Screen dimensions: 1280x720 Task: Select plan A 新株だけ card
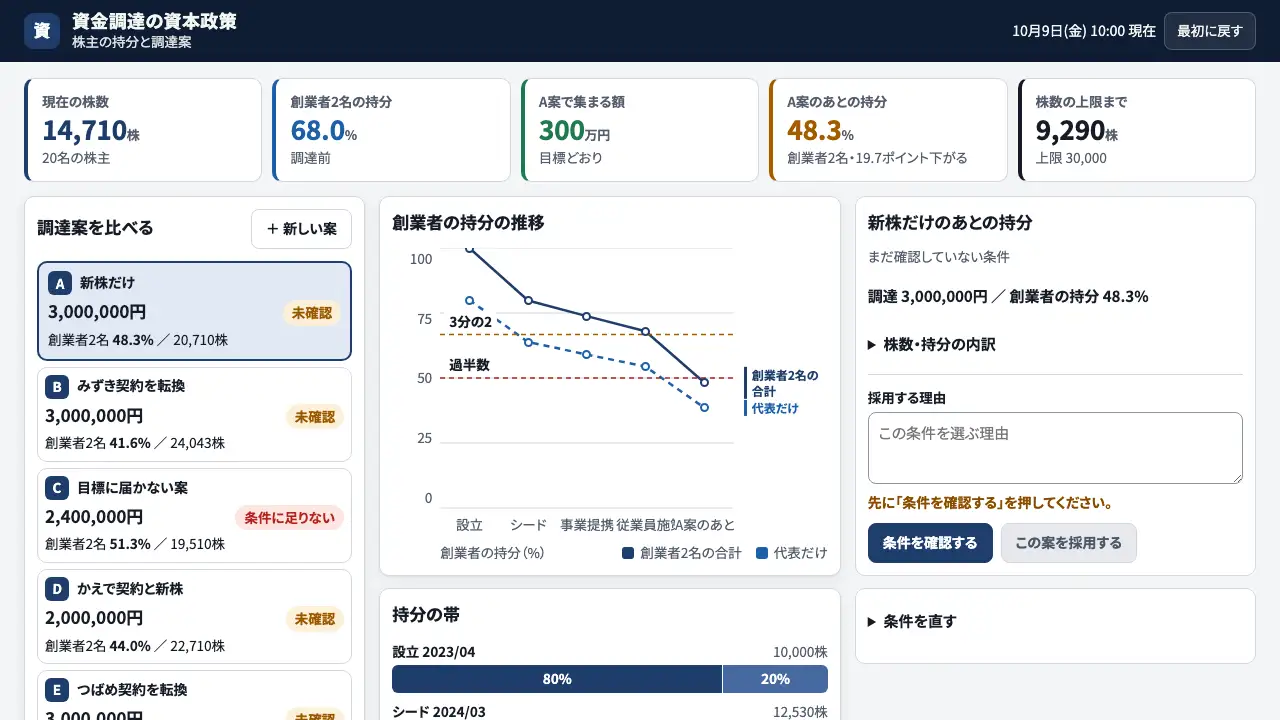[x=194, y=311]
